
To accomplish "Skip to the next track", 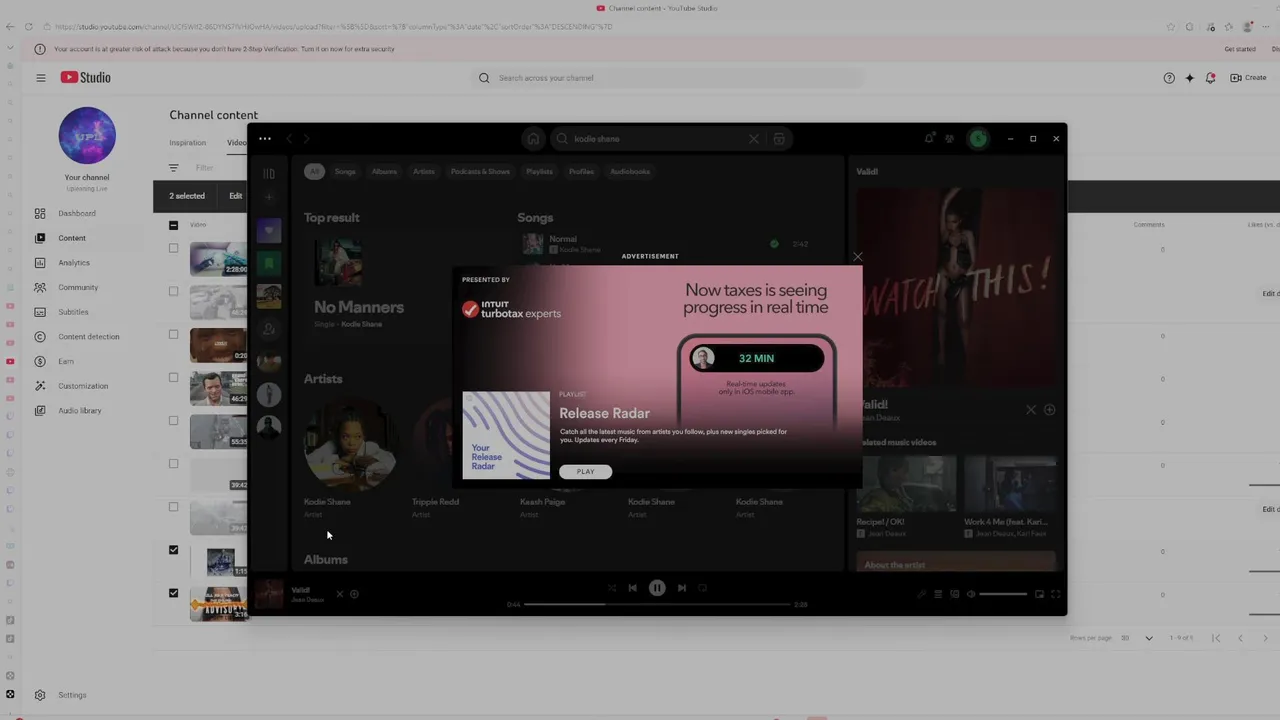I will point(682,588).
